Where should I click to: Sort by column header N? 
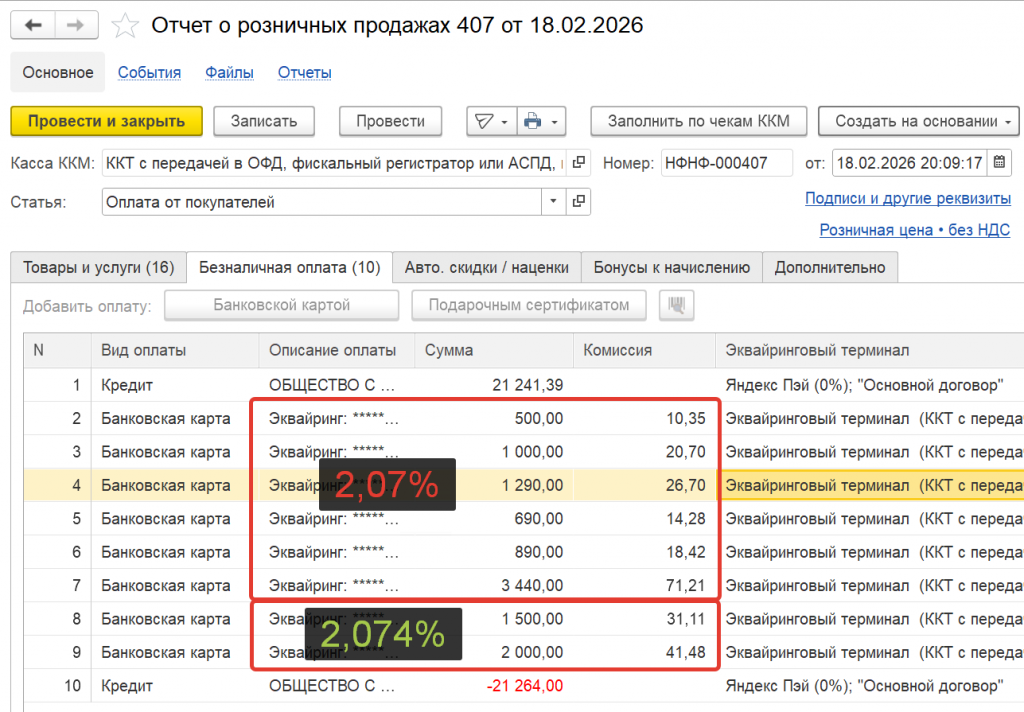point(57,350)
